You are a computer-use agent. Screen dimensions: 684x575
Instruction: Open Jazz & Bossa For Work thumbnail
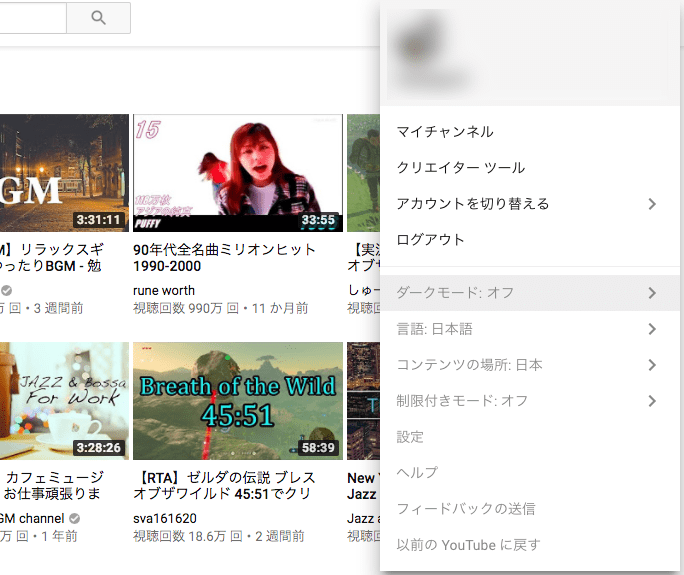pos(64,401)
